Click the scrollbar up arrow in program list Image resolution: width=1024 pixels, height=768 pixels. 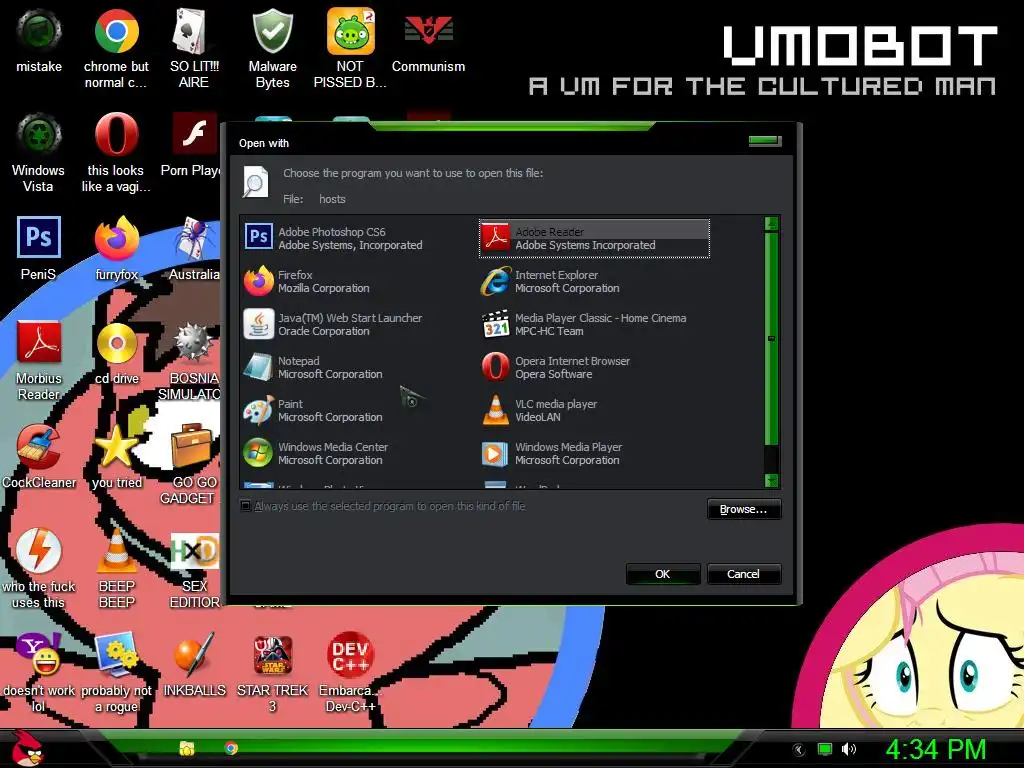(771, 224)
